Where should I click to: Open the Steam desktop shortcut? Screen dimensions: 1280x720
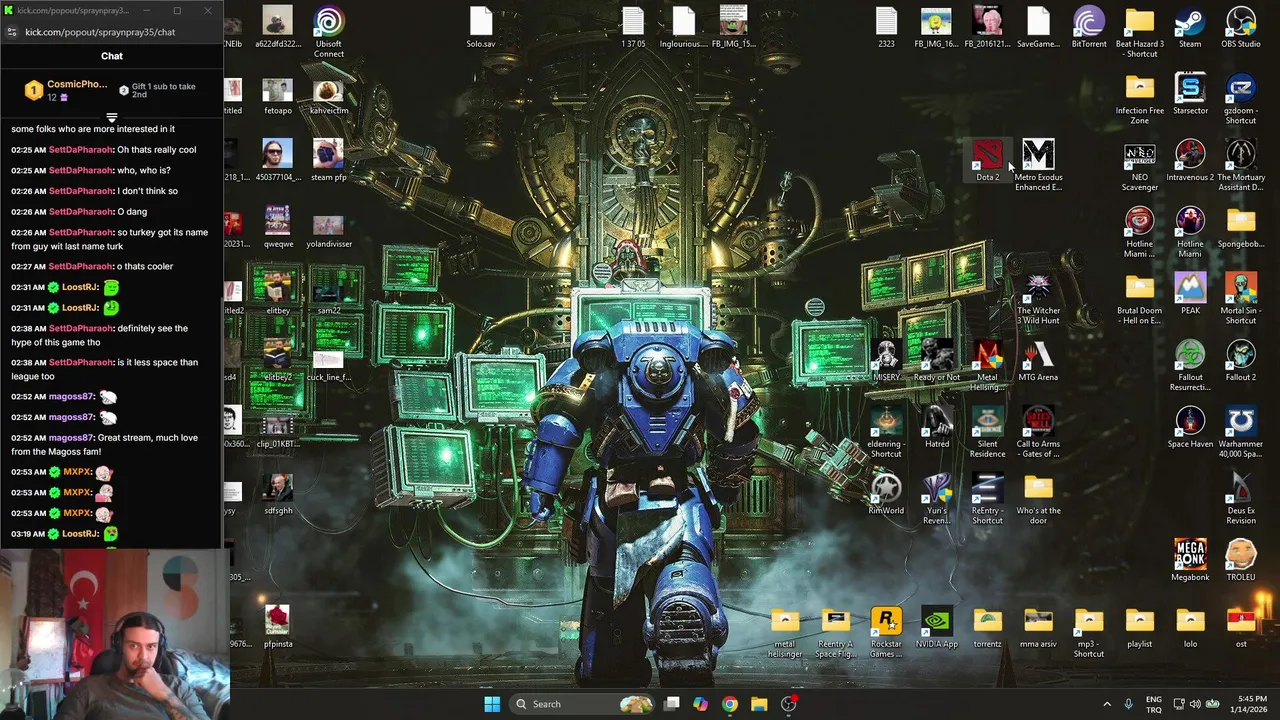[x=1190, y=28]
